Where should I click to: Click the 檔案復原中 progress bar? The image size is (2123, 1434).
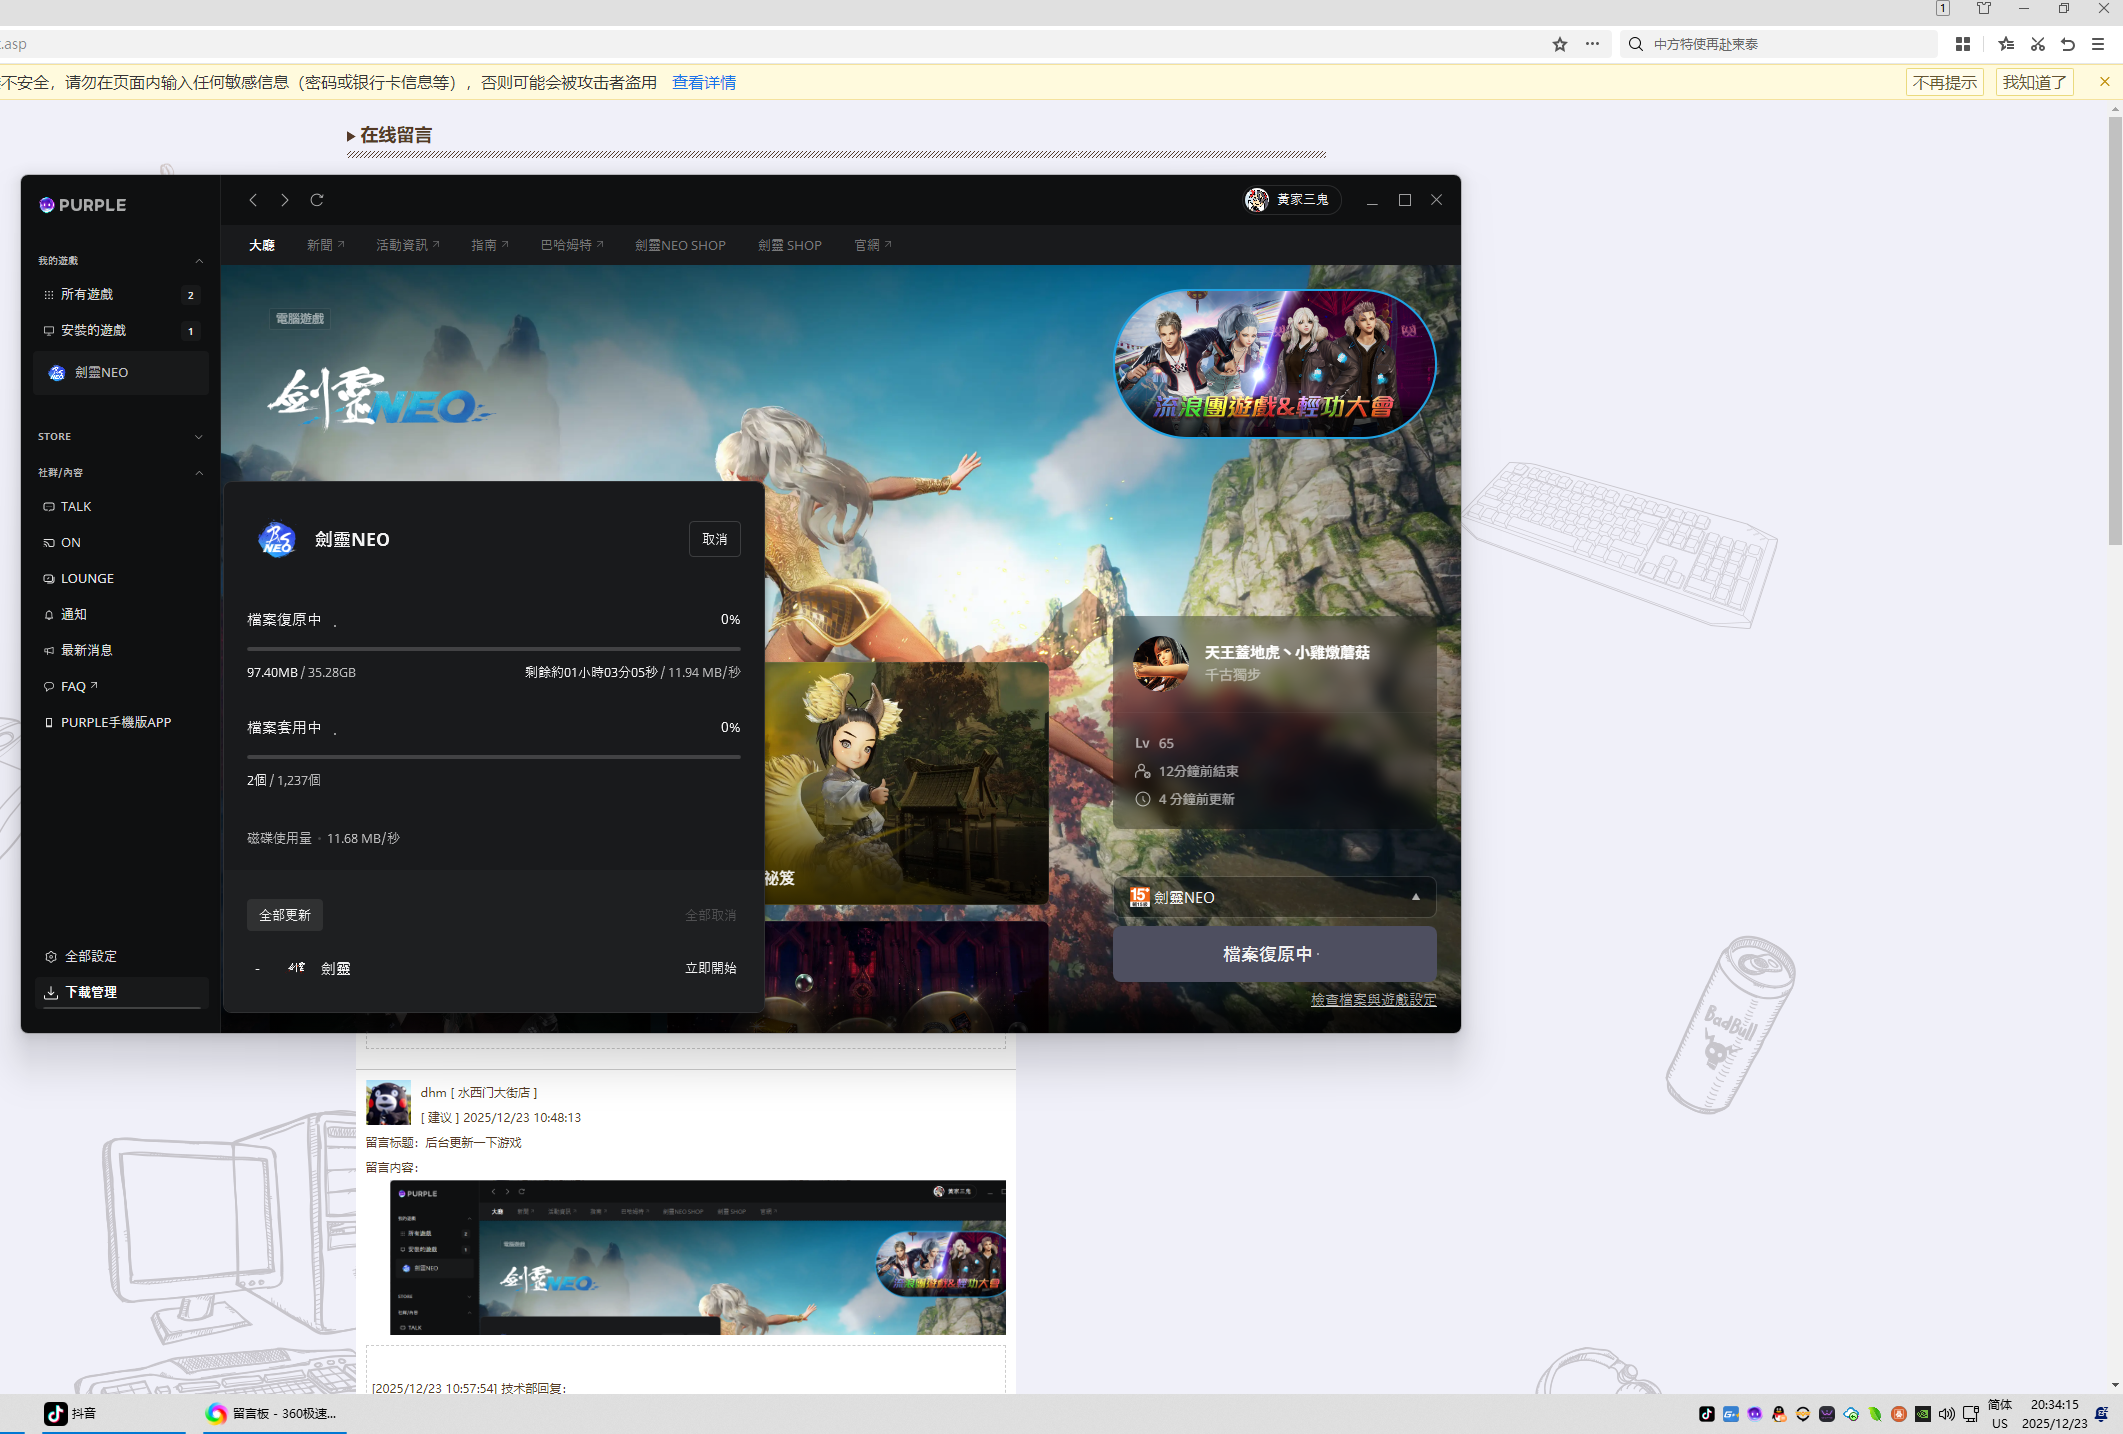point(493,648)
